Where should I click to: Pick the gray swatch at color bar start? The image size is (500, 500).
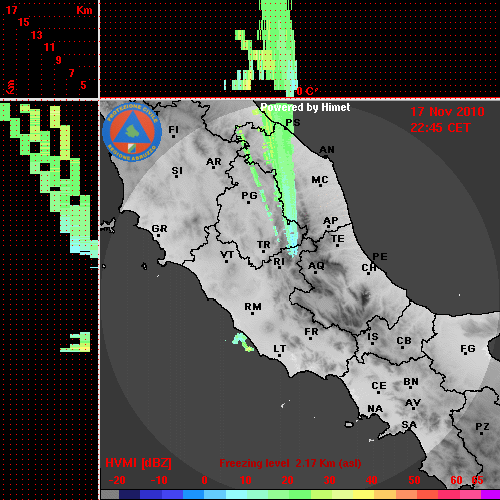(110, 494)
